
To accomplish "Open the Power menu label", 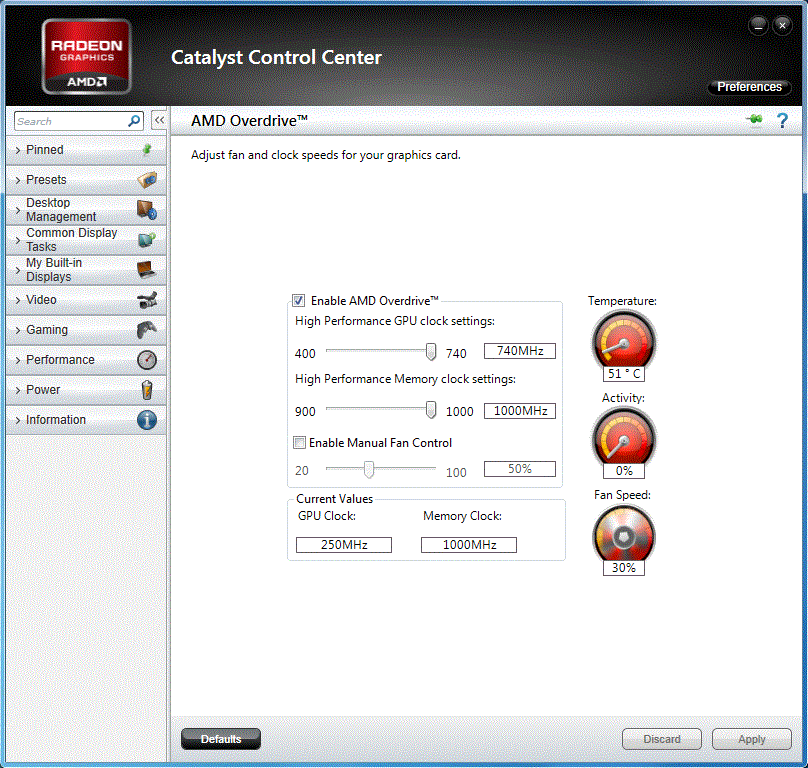I will (43, 390).
